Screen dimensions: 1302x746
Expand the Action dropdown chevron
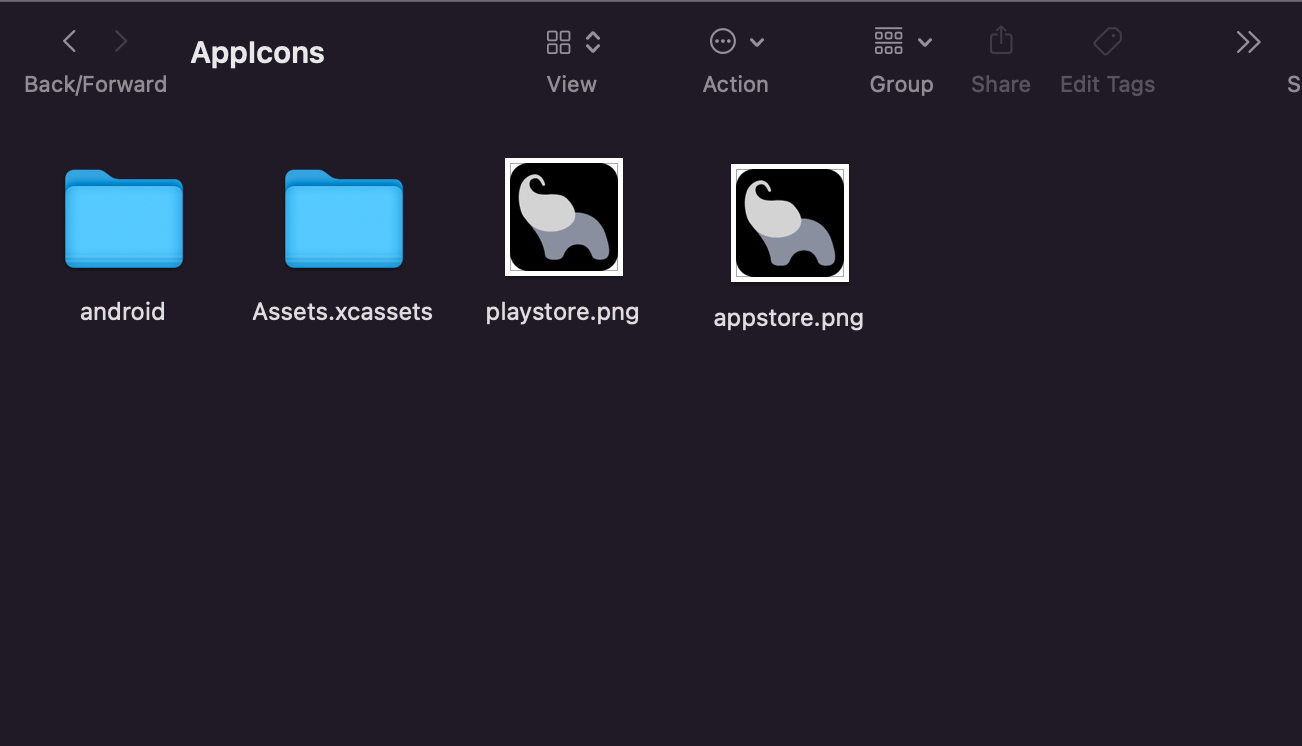click(x=757, y=42)
